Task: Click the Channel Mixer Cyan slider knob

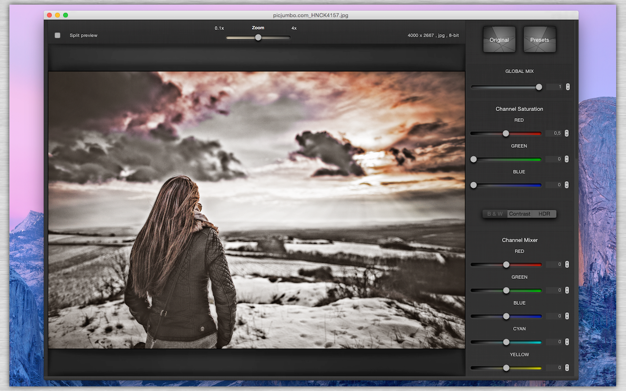Action: pos(506,342)
